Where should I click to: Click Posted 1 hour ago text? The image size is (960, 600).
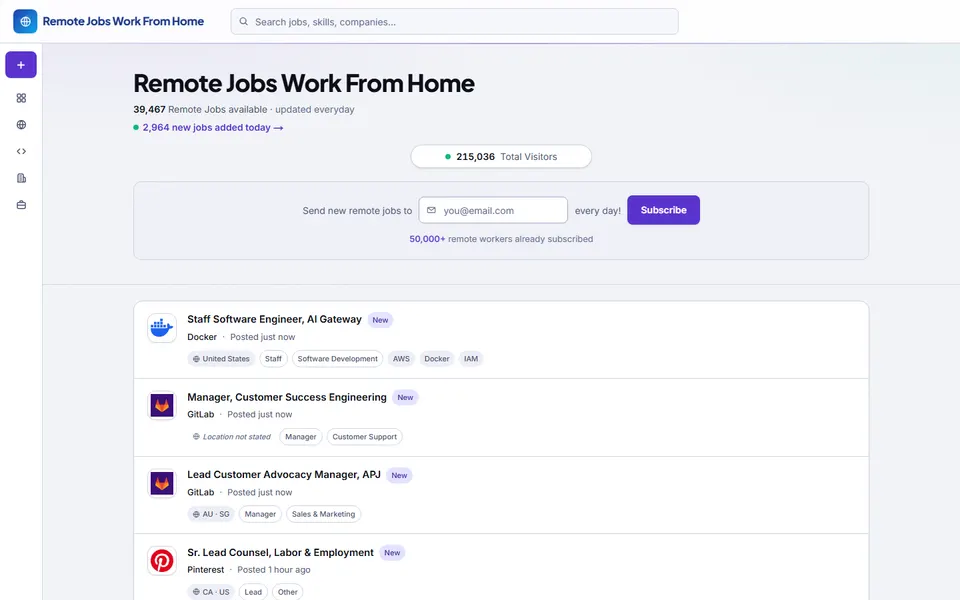274,569
